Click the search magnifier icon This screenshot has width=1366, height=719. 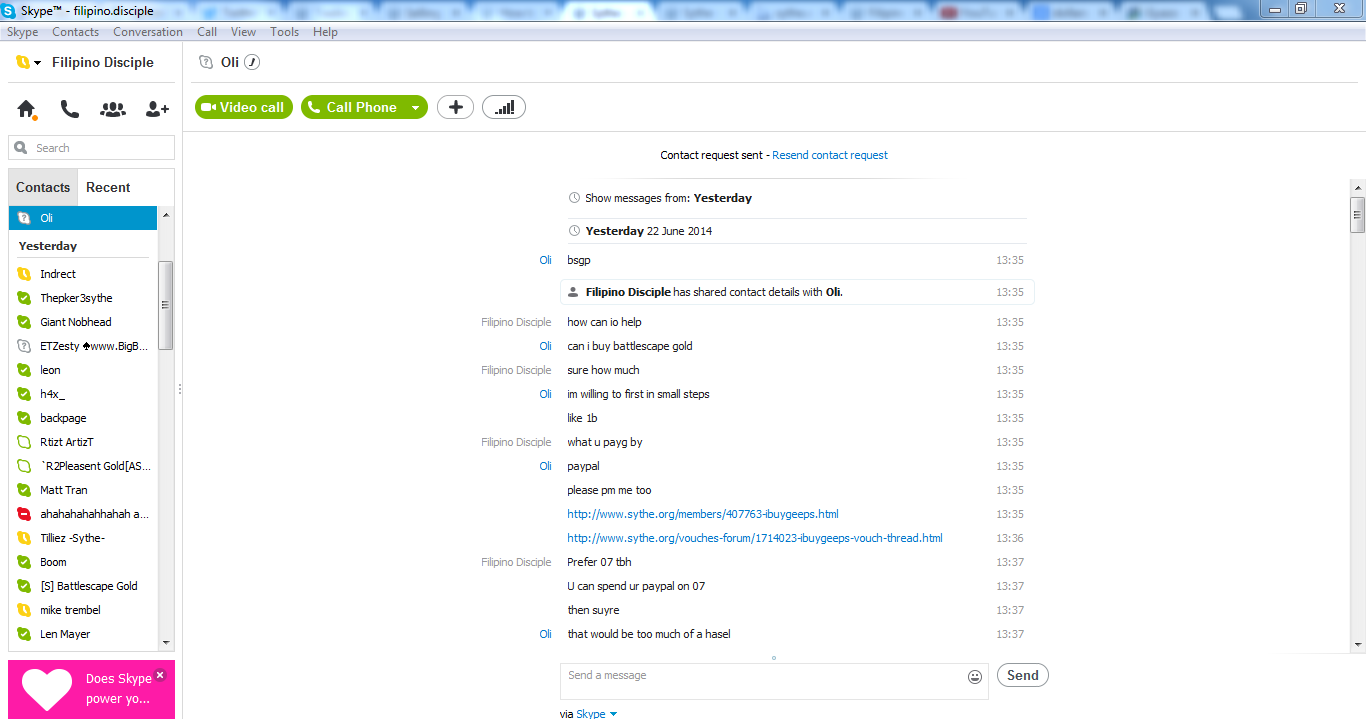point(21,148)
